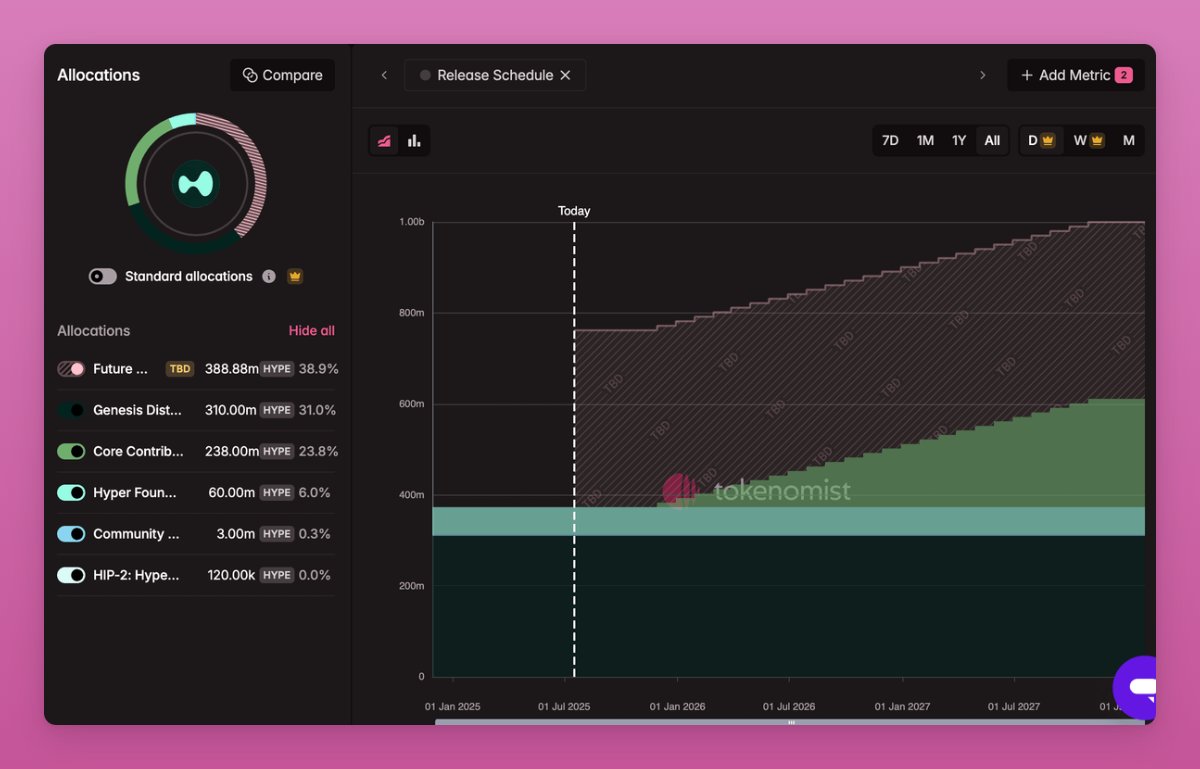
Task: Click the 3.00m value
Action: [x=238, y=534]
